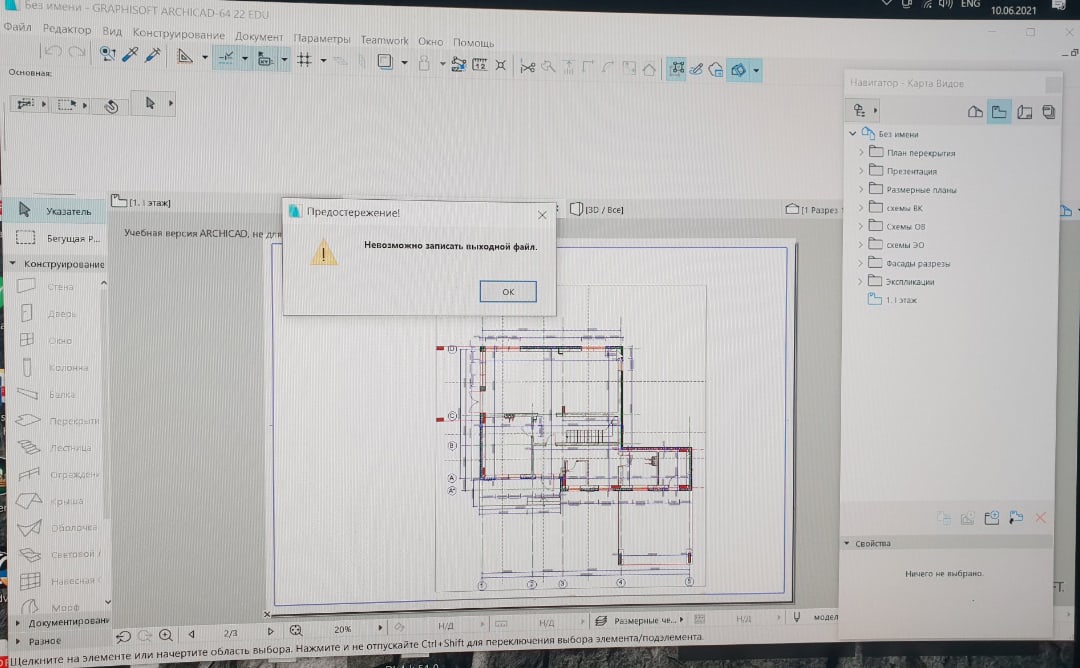Click the View Map folder icon in Navigator

999,112
